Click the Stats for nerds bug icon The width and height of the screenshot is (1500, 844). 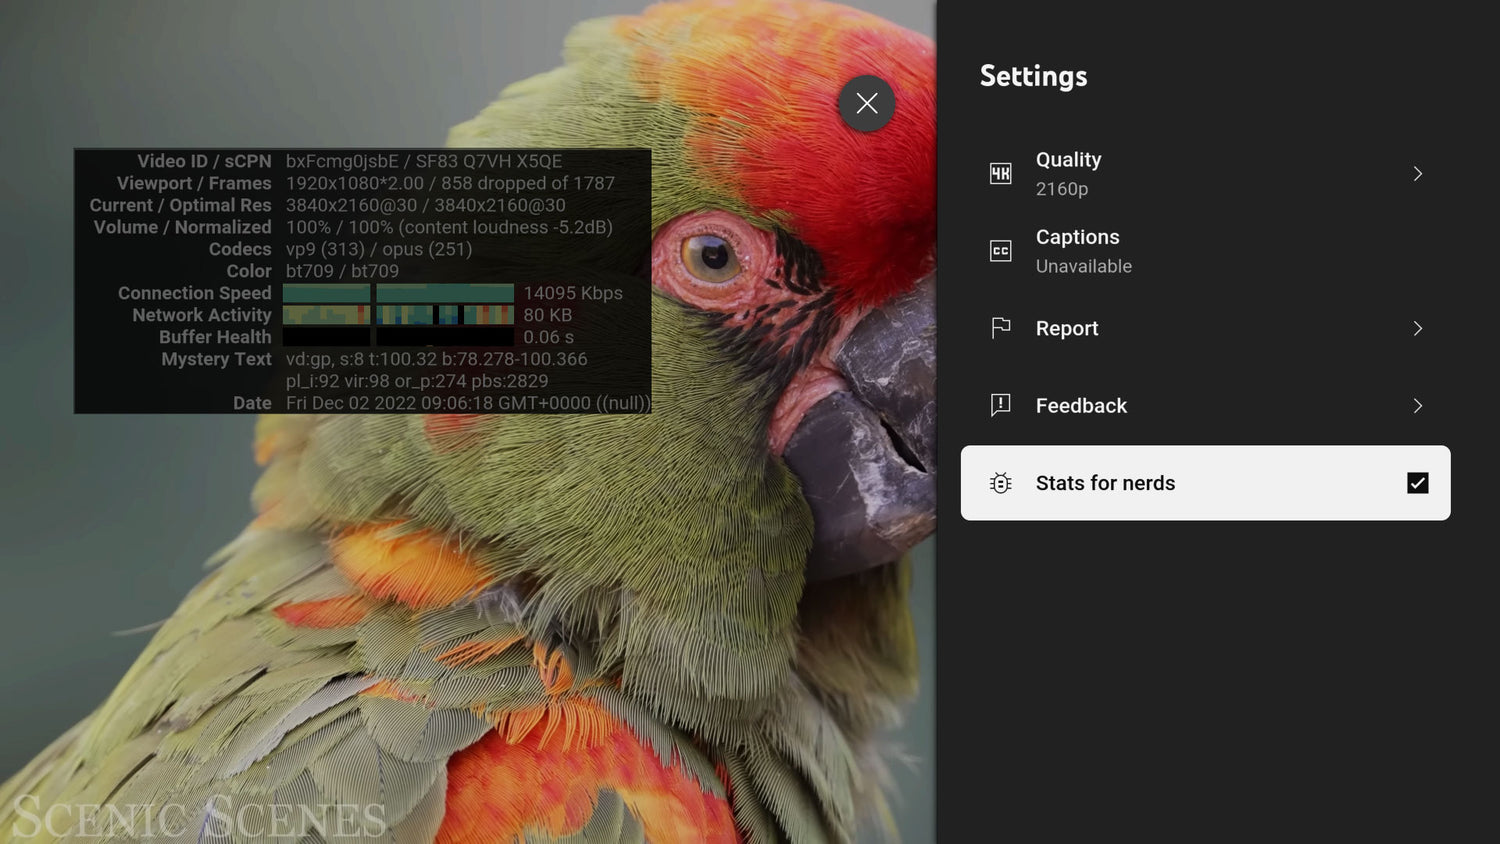pos(1000,483)
